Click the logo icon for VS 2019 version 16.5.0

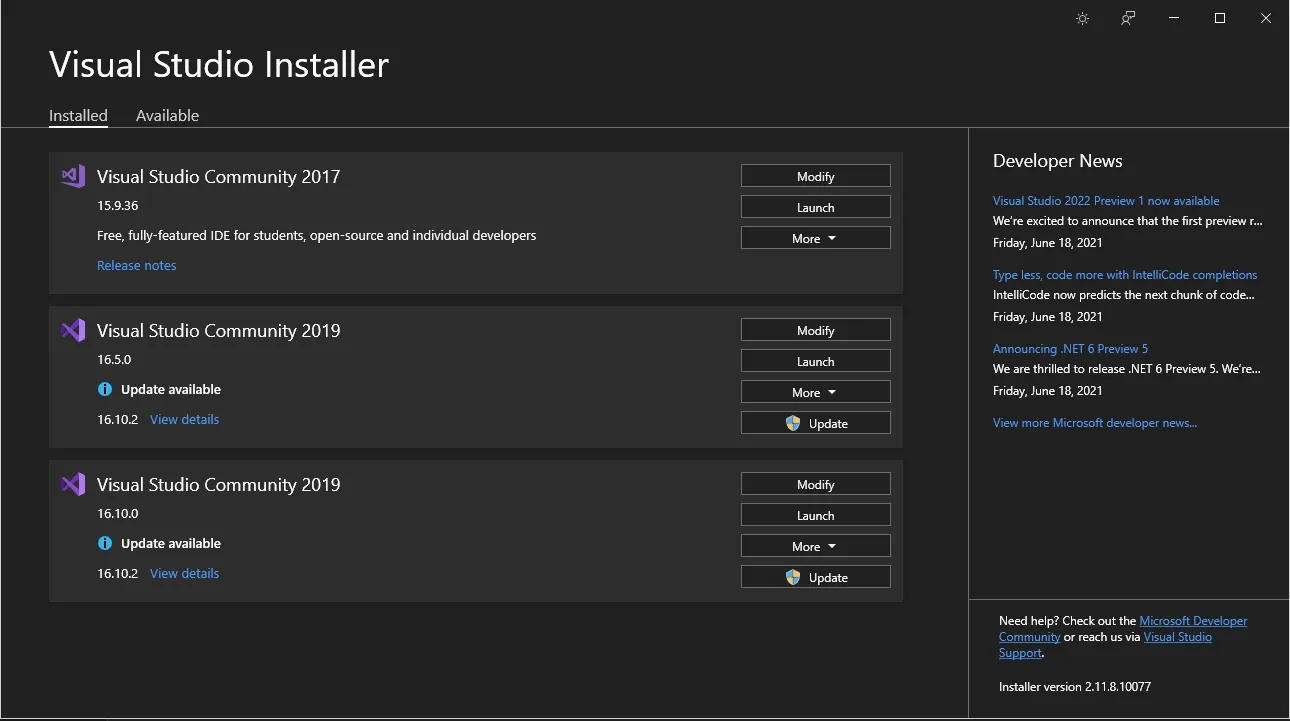pos(73,330)
